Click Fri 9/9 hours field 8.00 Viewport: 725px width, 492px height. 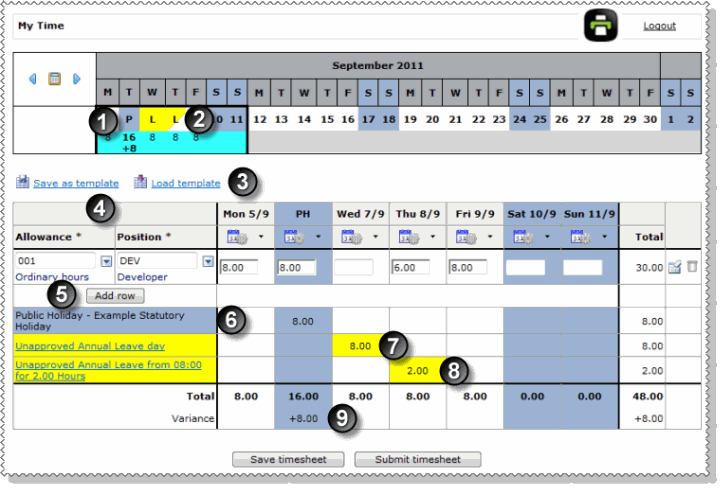pos(468,268)
